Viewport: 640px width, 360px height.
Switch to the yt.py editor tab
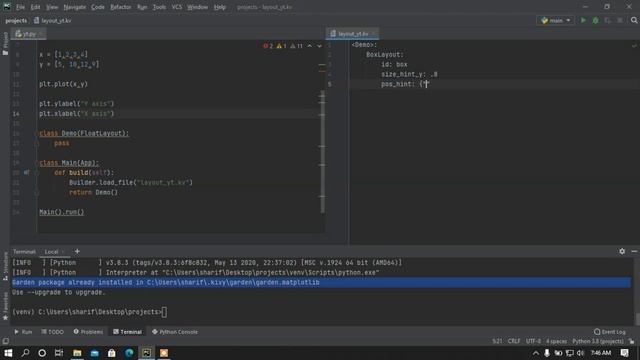(x=29, y=34)
